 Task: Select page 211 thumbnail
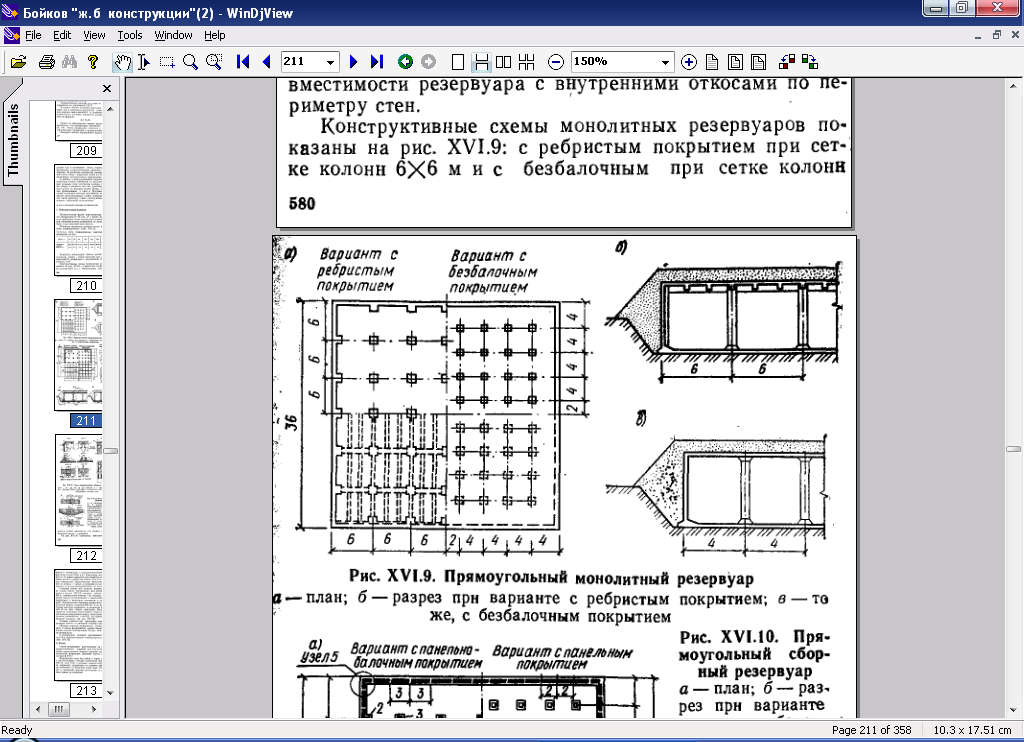tap(79, 363)
